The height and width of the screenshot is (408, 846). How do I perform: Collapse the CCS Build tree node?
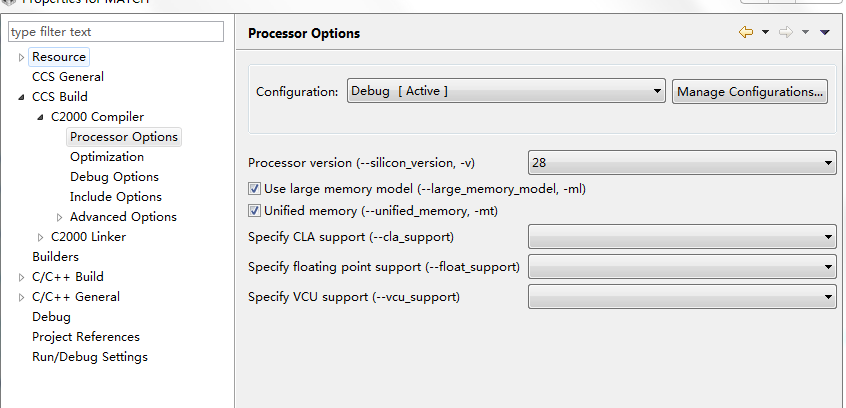point(21,97)
